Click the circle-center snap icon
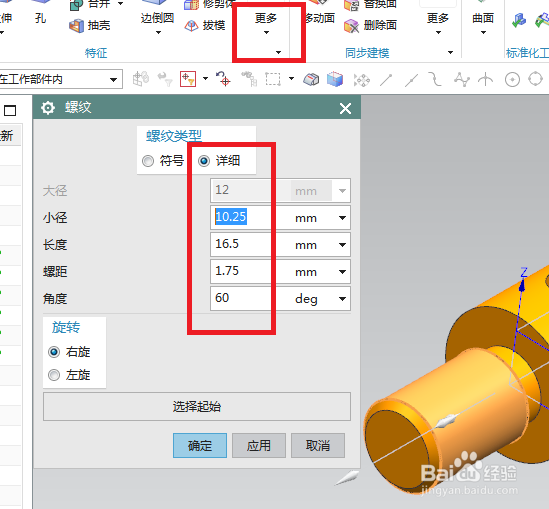The image size is (549, 509). click(x=512, y=79)
